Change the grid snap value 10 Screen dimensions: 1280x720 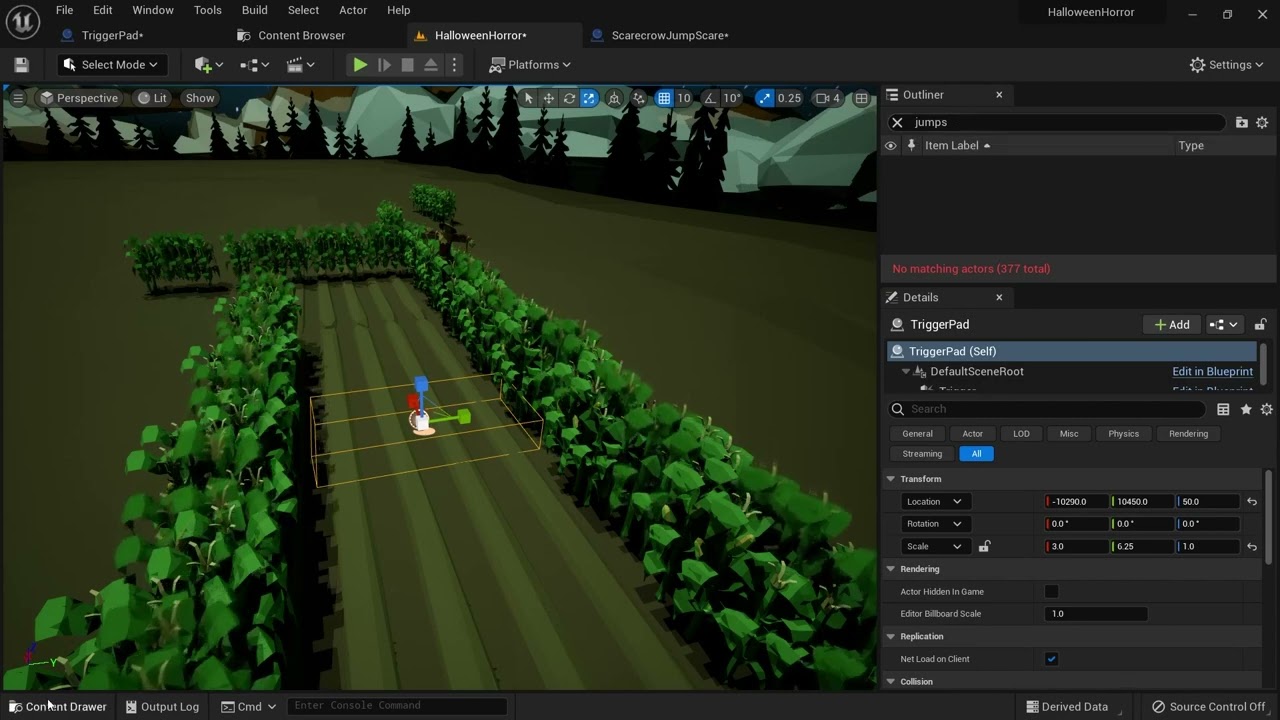coord(684,98)
